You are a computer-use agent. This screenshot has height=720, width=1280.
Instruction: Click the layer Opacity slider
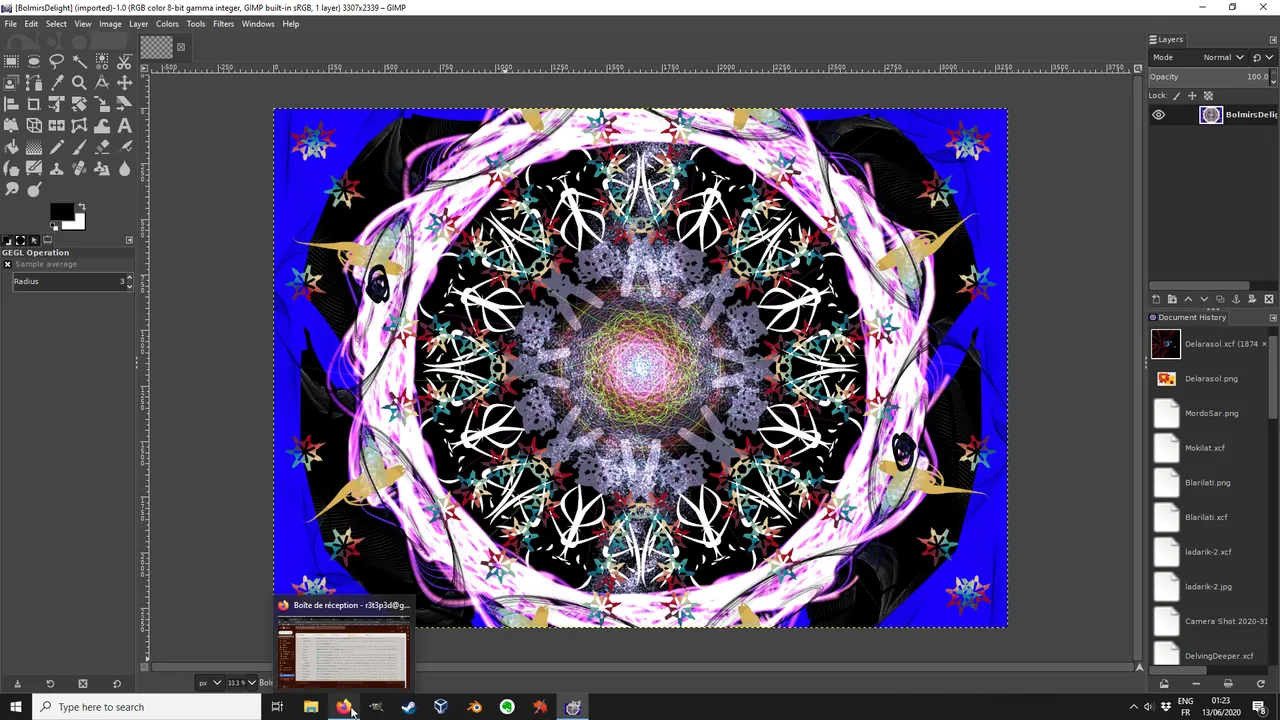(x=1207, y=77)
